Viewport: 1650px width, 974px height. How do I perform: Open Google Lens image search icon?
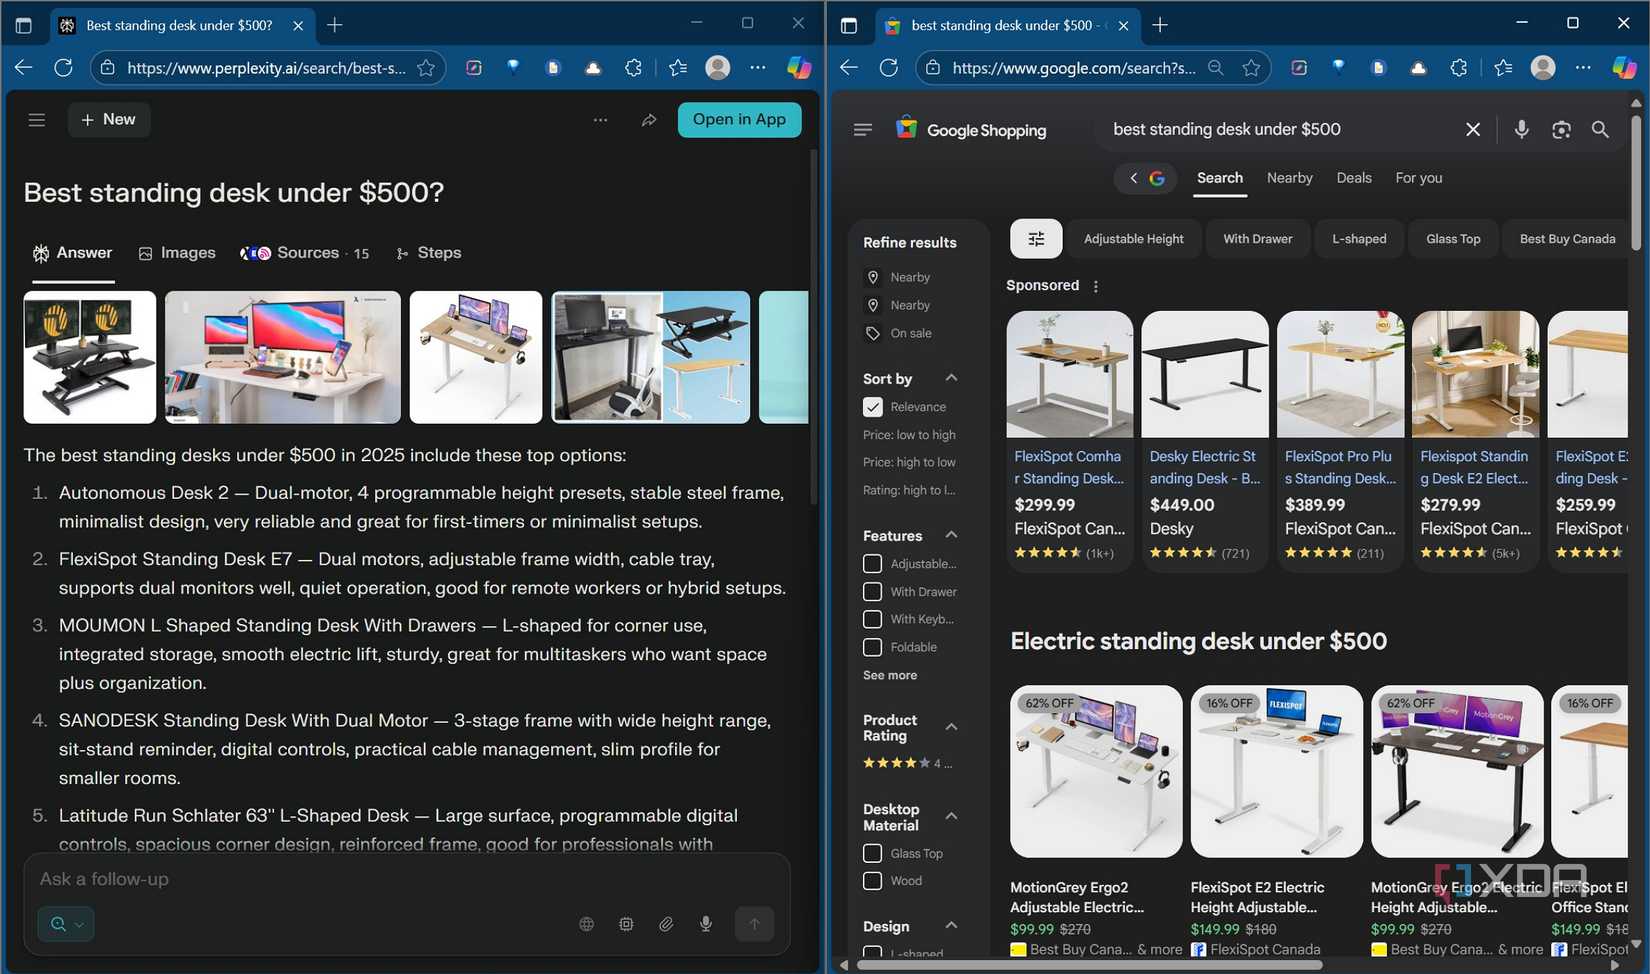click(1561, 129)
